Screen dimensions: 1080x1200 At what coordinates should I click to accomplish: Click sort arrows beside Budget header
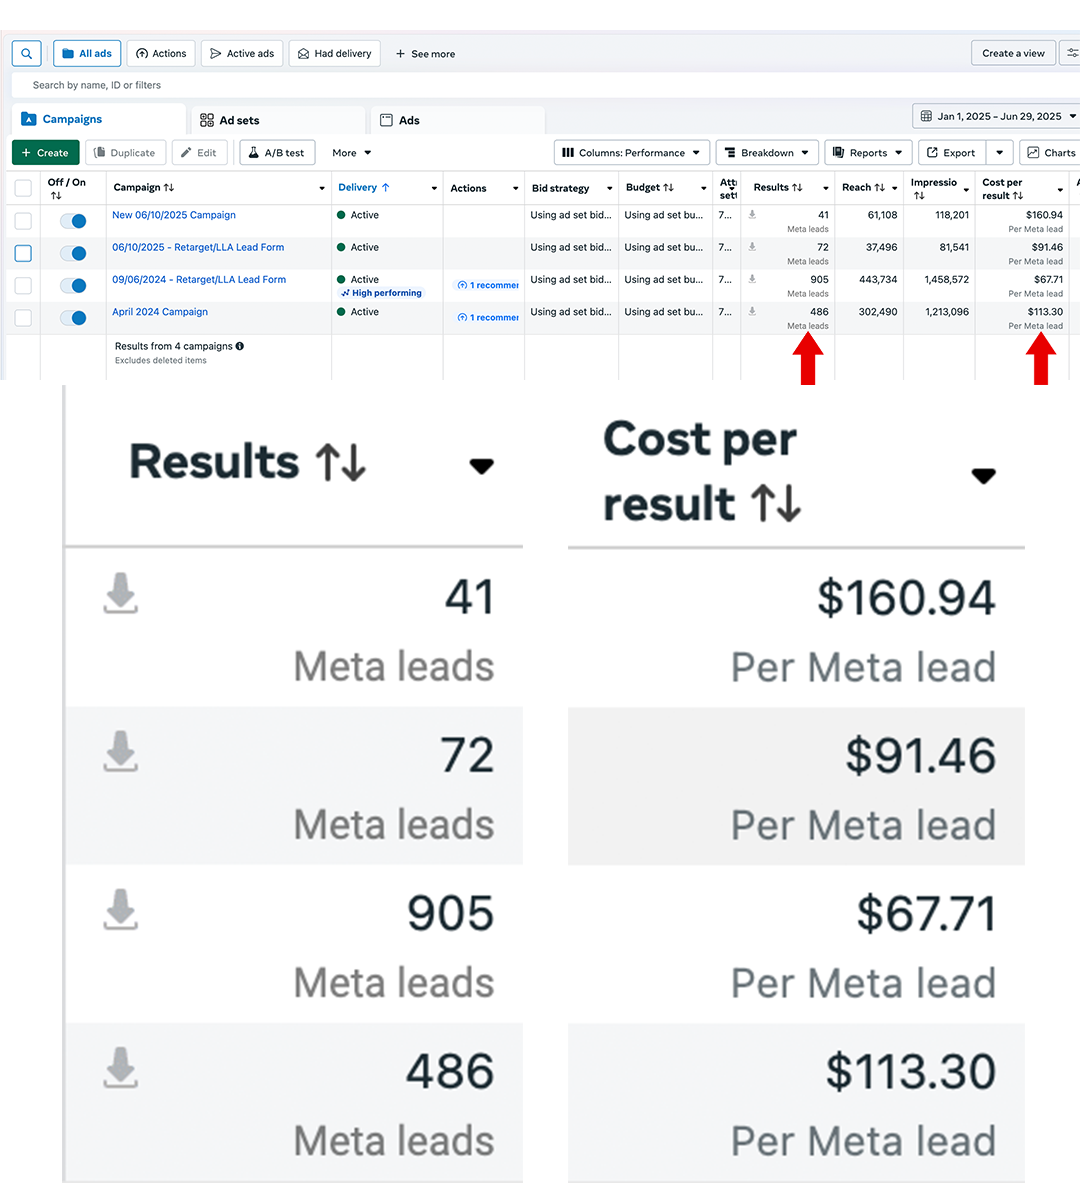tap(668, 188)
